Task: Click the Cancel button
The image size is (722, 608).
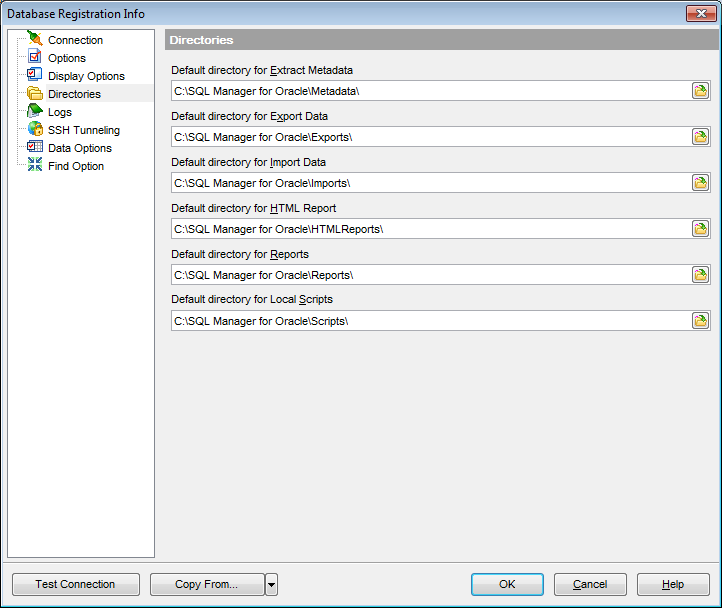Action: click(590, 585)
